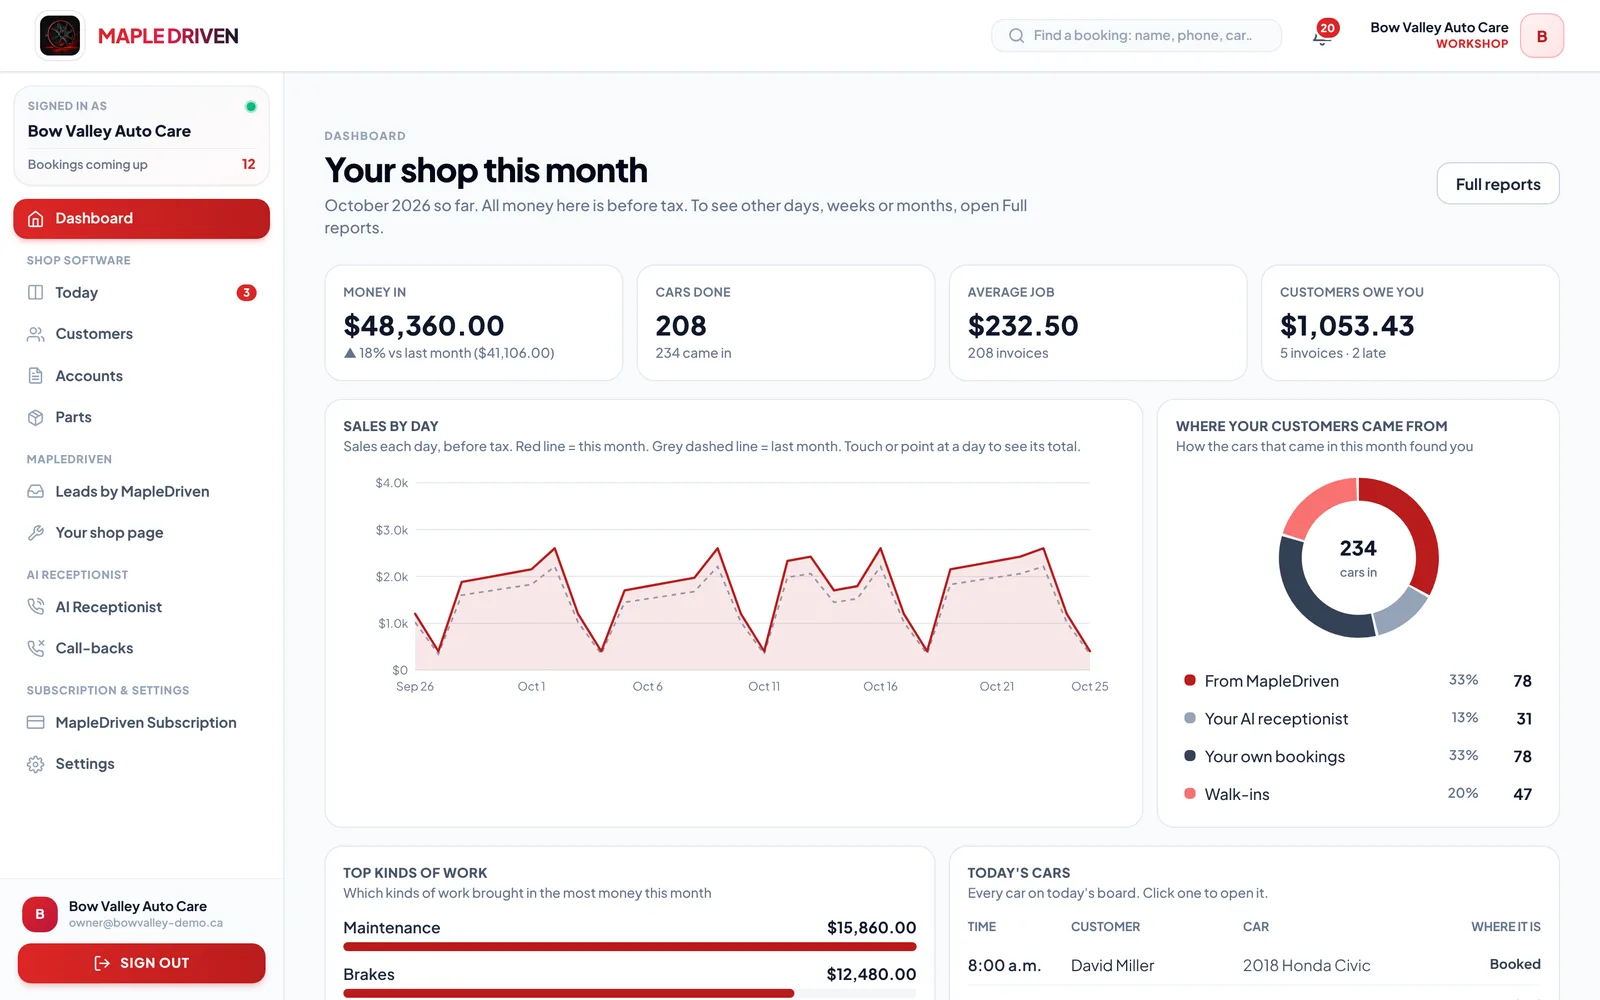The width and height of the screenshot is (1600, 1000).
Task: Click the Money In $48,360.00 value
Action: pos(424,326)
